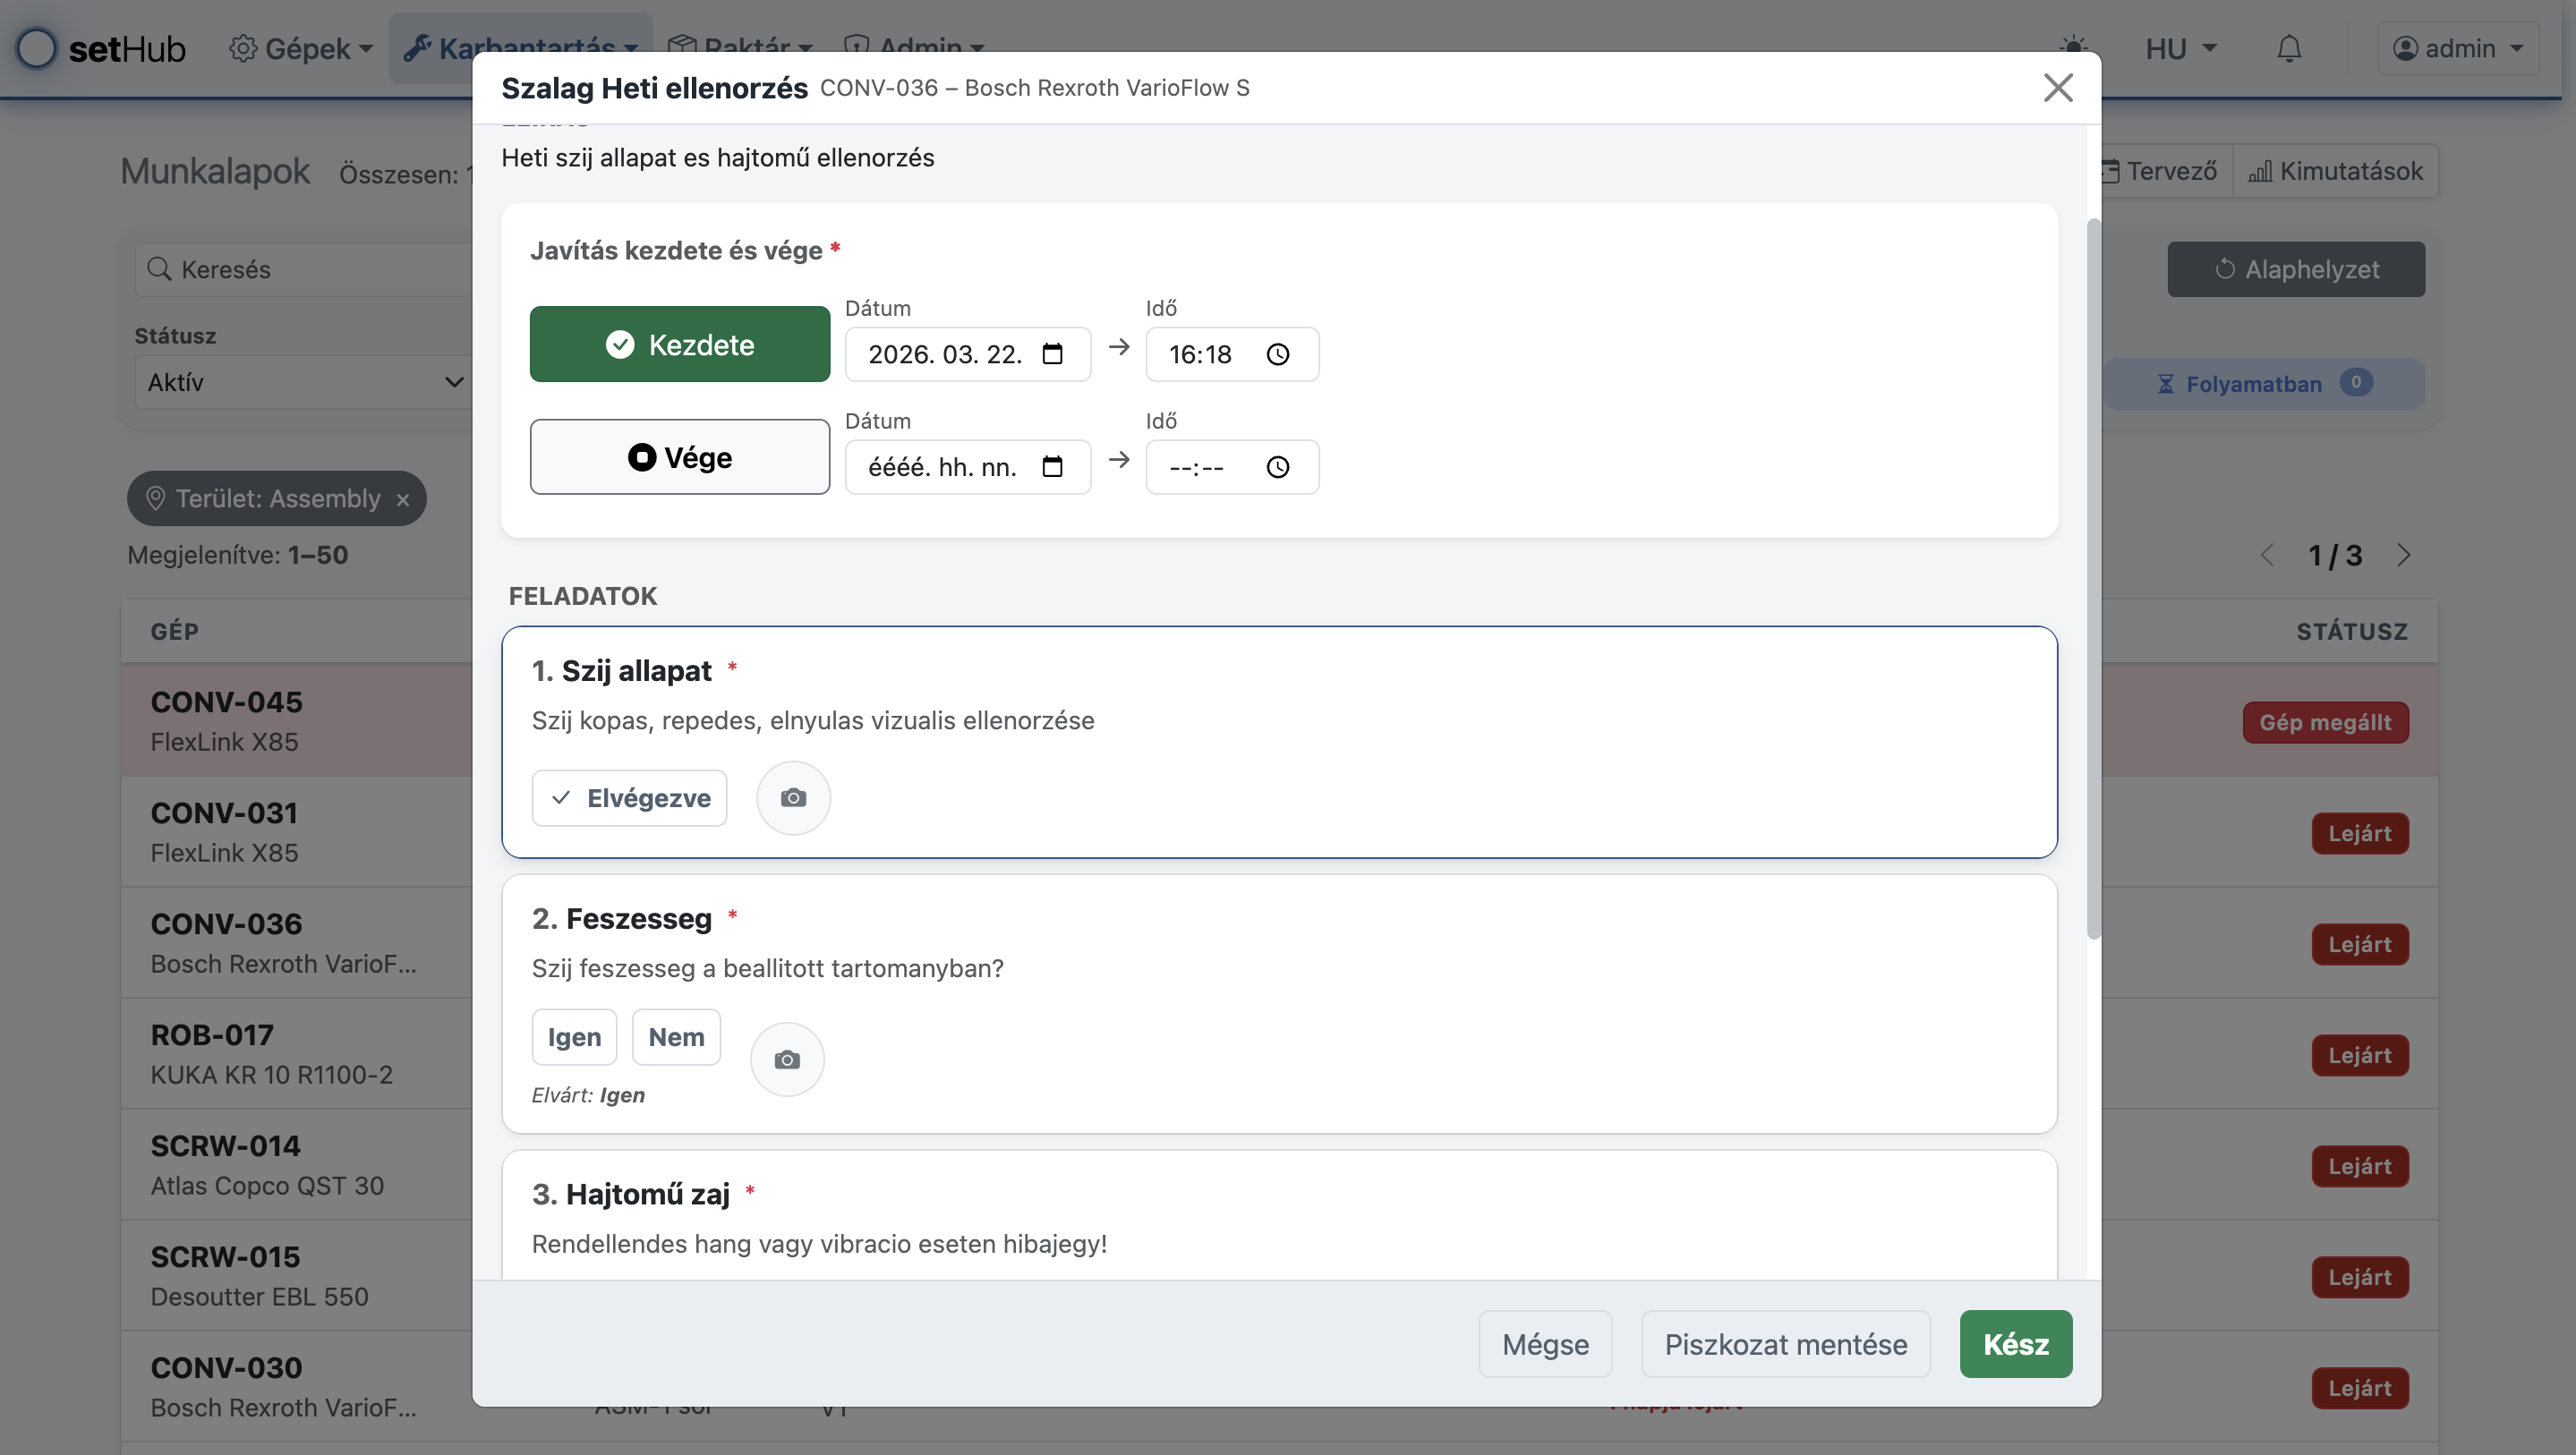The height and width of the screenshot is (1455, 2576).
Task: Click camera icon for Feszesseg task
Action: [x=787, y=1059]
